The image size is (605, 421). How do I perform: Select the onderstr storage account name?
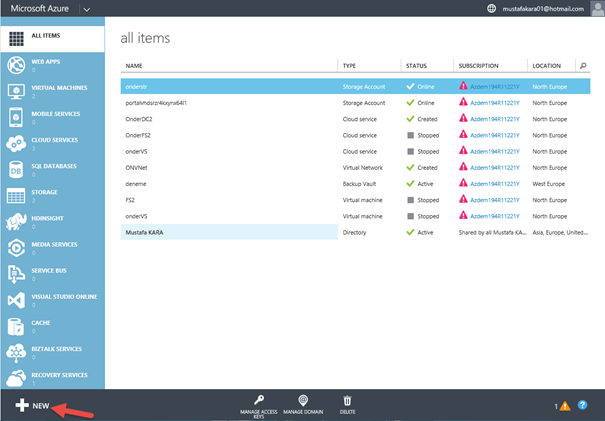click(136, 87)
